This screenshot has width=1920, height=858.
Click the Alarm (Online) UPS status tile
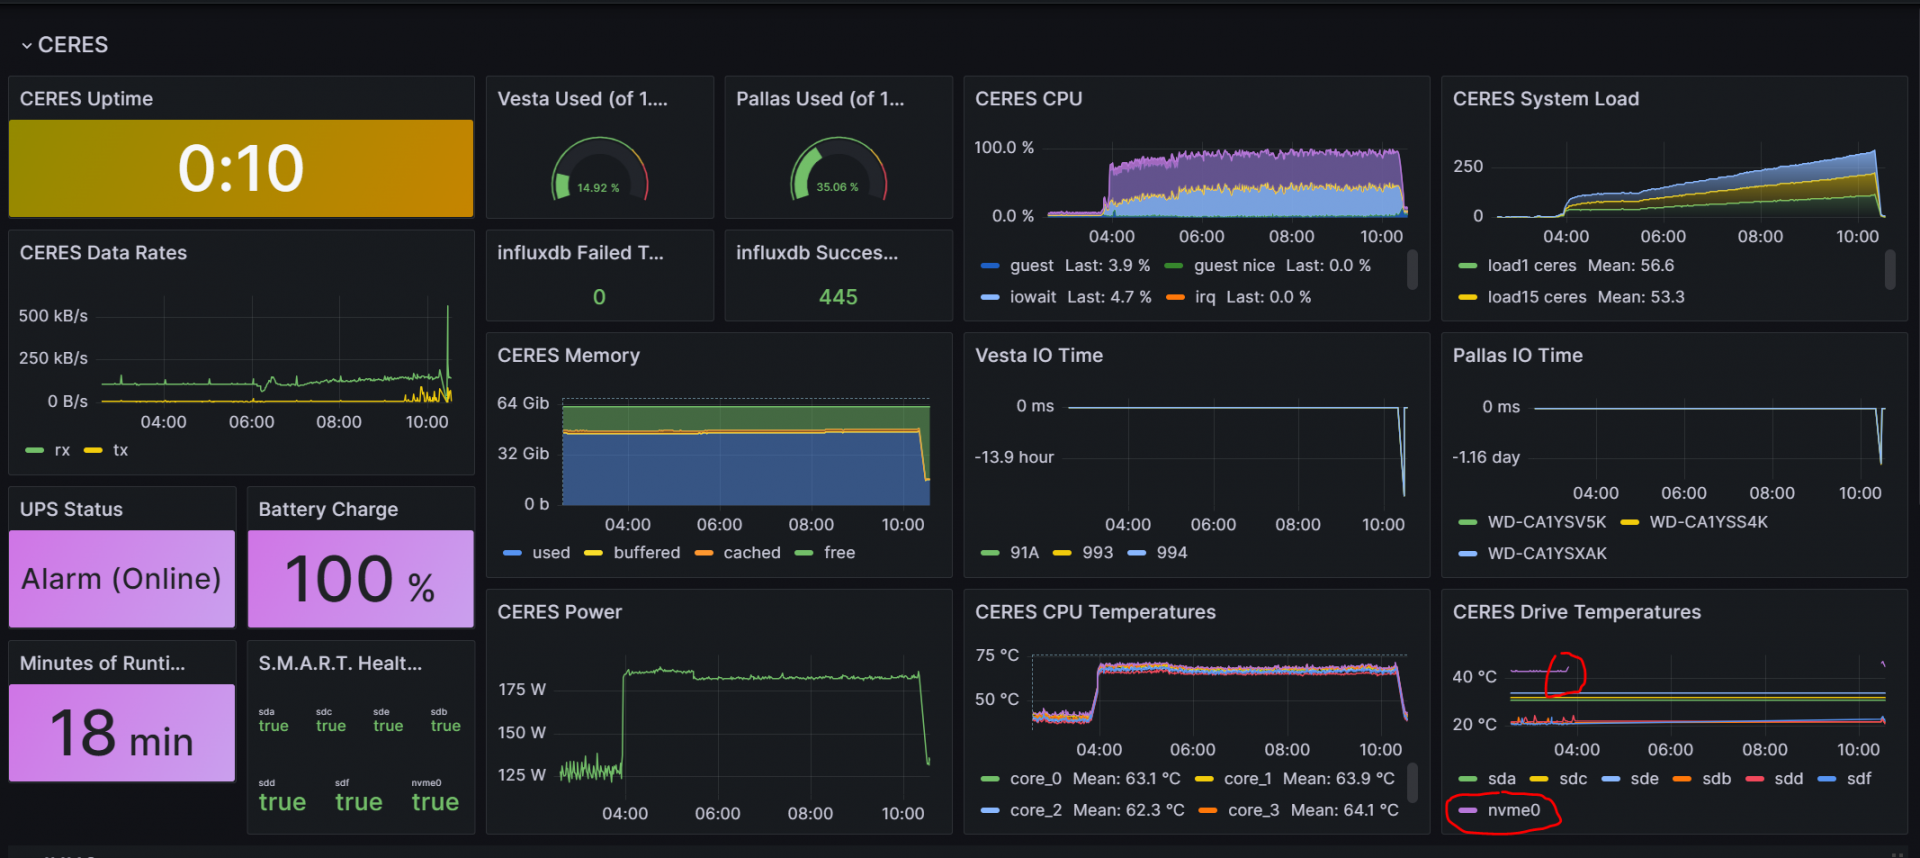pos(122,579)
